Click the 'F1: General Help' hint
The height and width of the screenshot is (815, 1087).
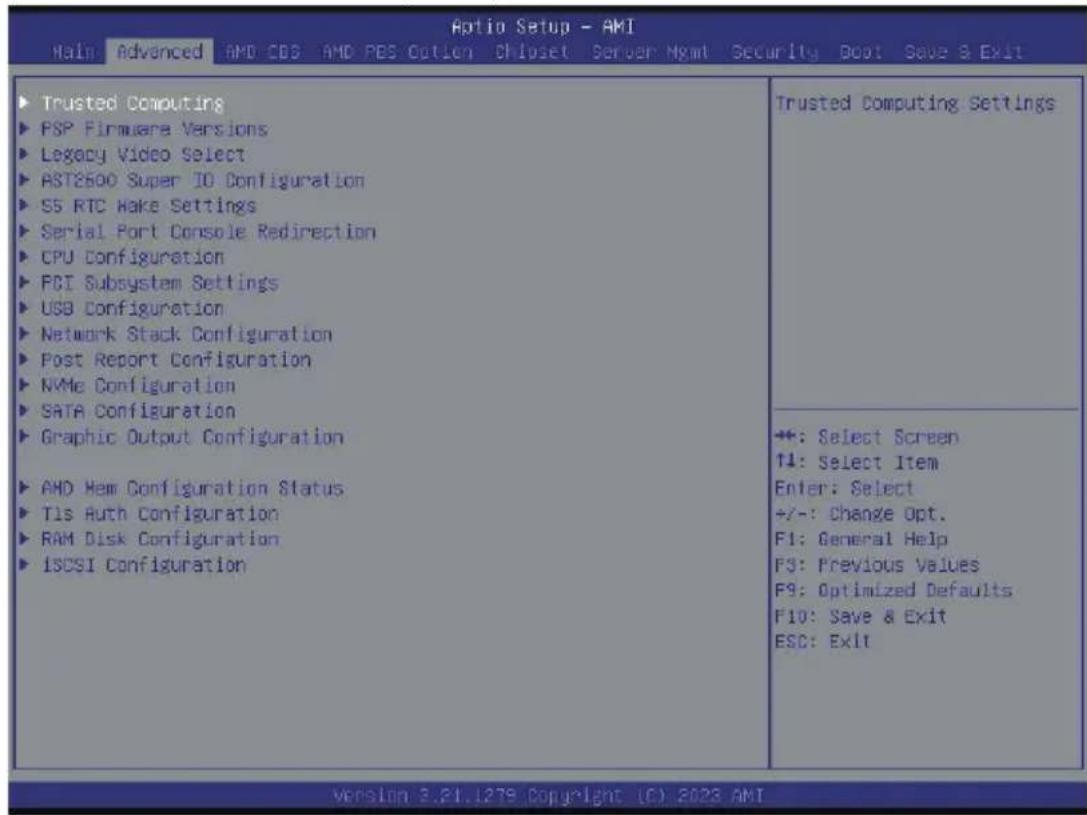[x=861, y=539]
